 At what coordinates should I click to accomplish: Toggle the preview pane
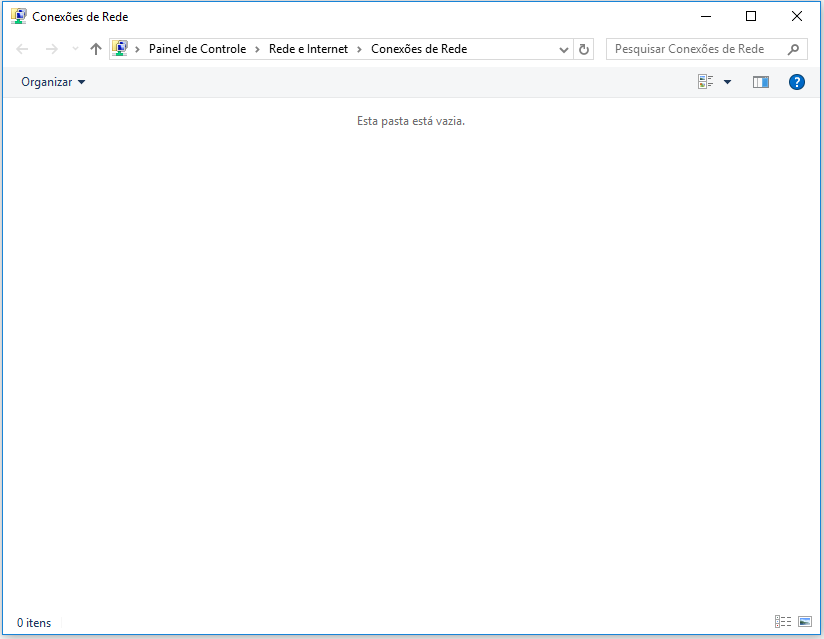pyautogui.click(x=760, y=82)
